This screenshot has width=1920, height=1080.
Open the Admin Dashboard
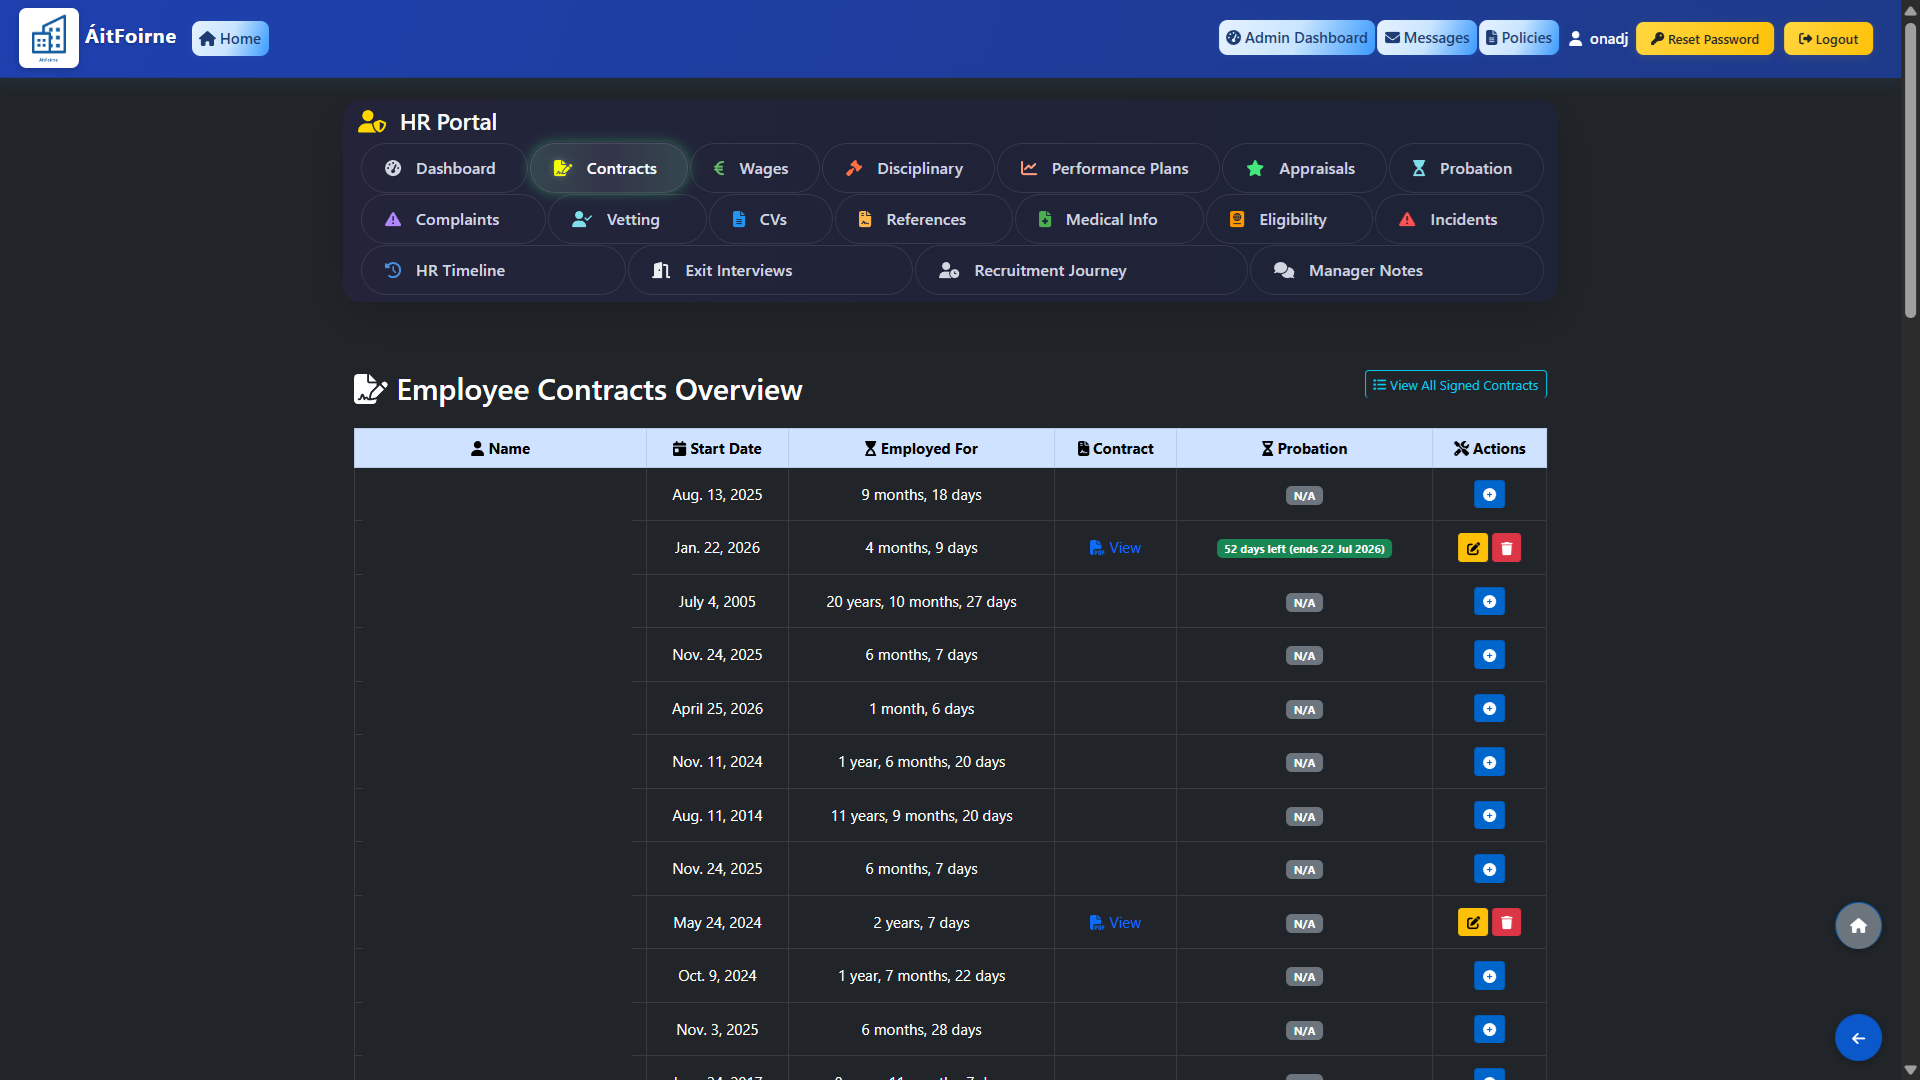(x=1296, y=38)
